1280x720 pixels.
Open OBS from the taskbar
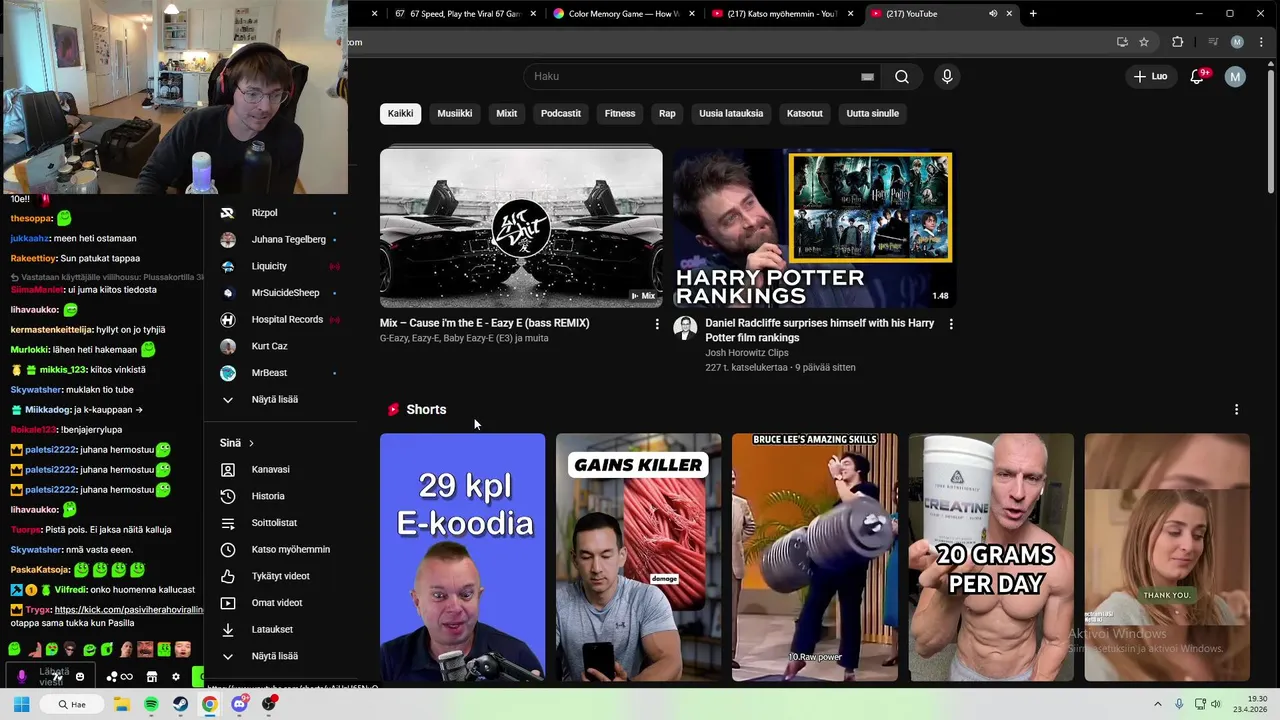[268, 704]
